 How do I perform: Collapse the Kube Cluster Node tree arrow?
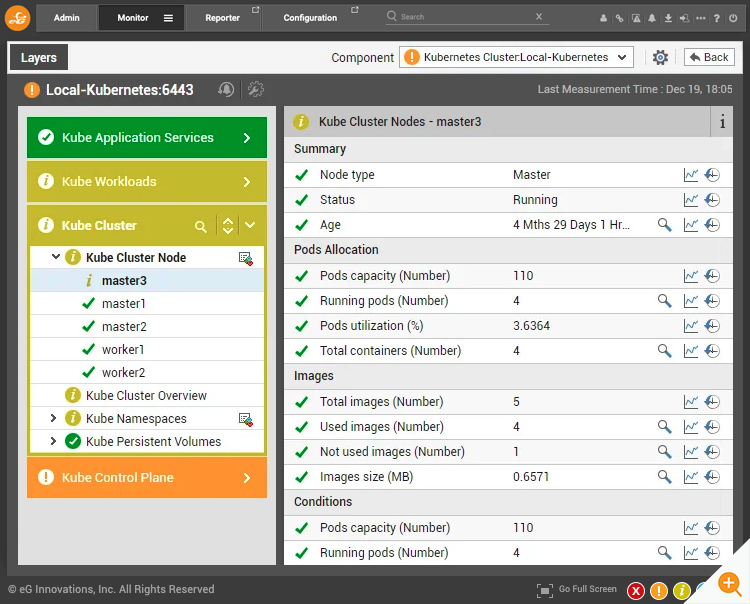[55, 257]
